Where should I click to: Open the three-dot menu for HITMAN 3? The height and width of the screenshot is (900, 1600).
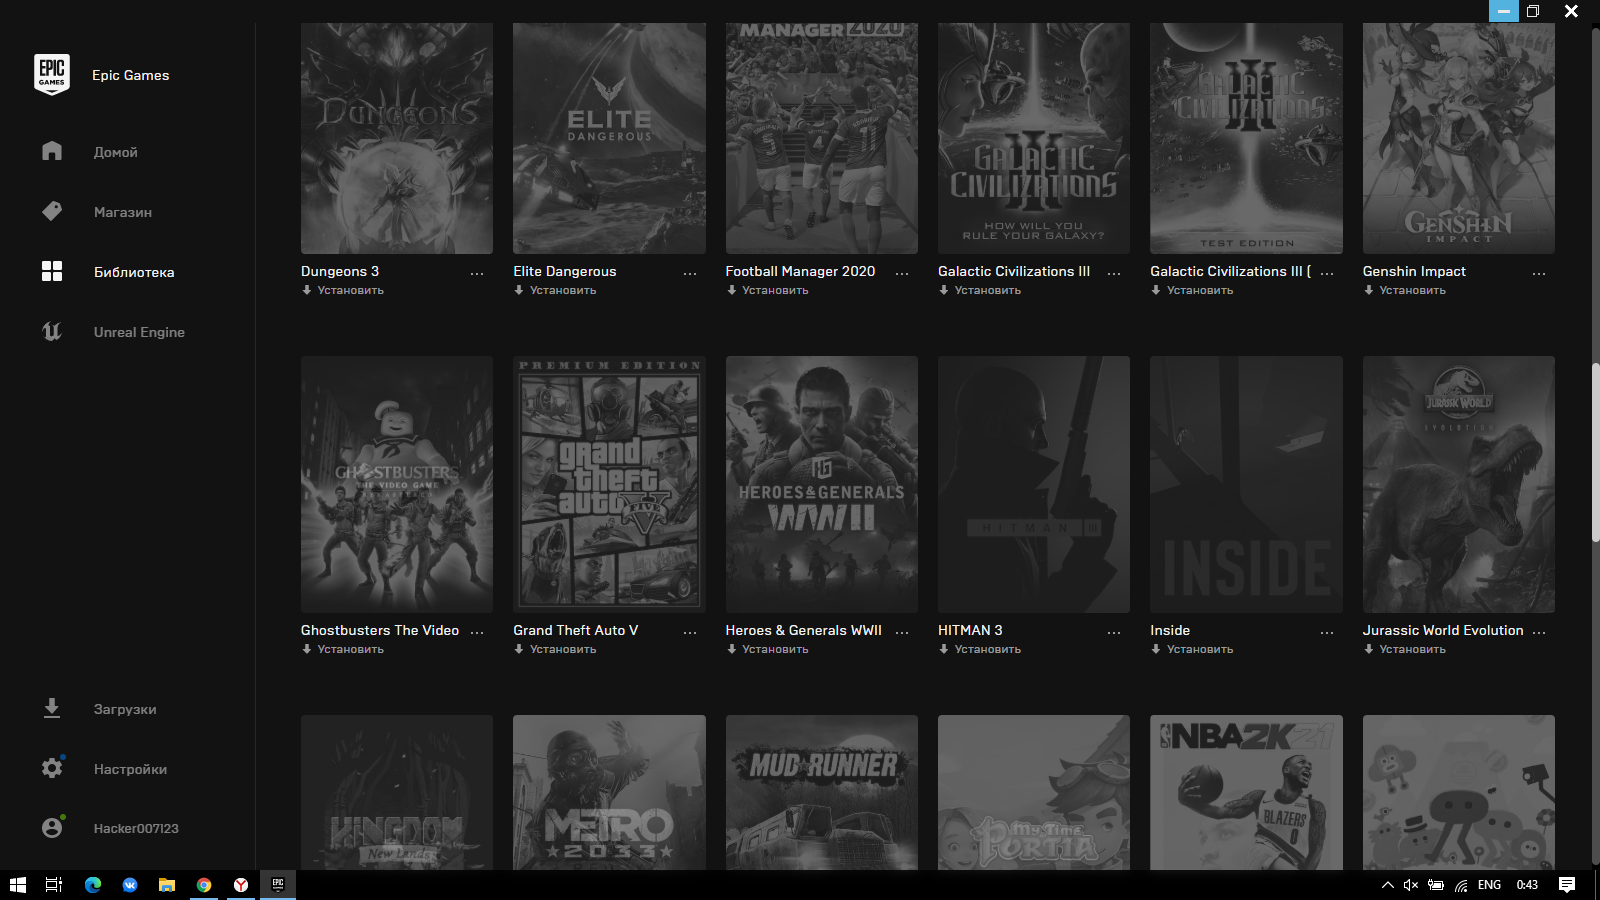point(1114,632)
